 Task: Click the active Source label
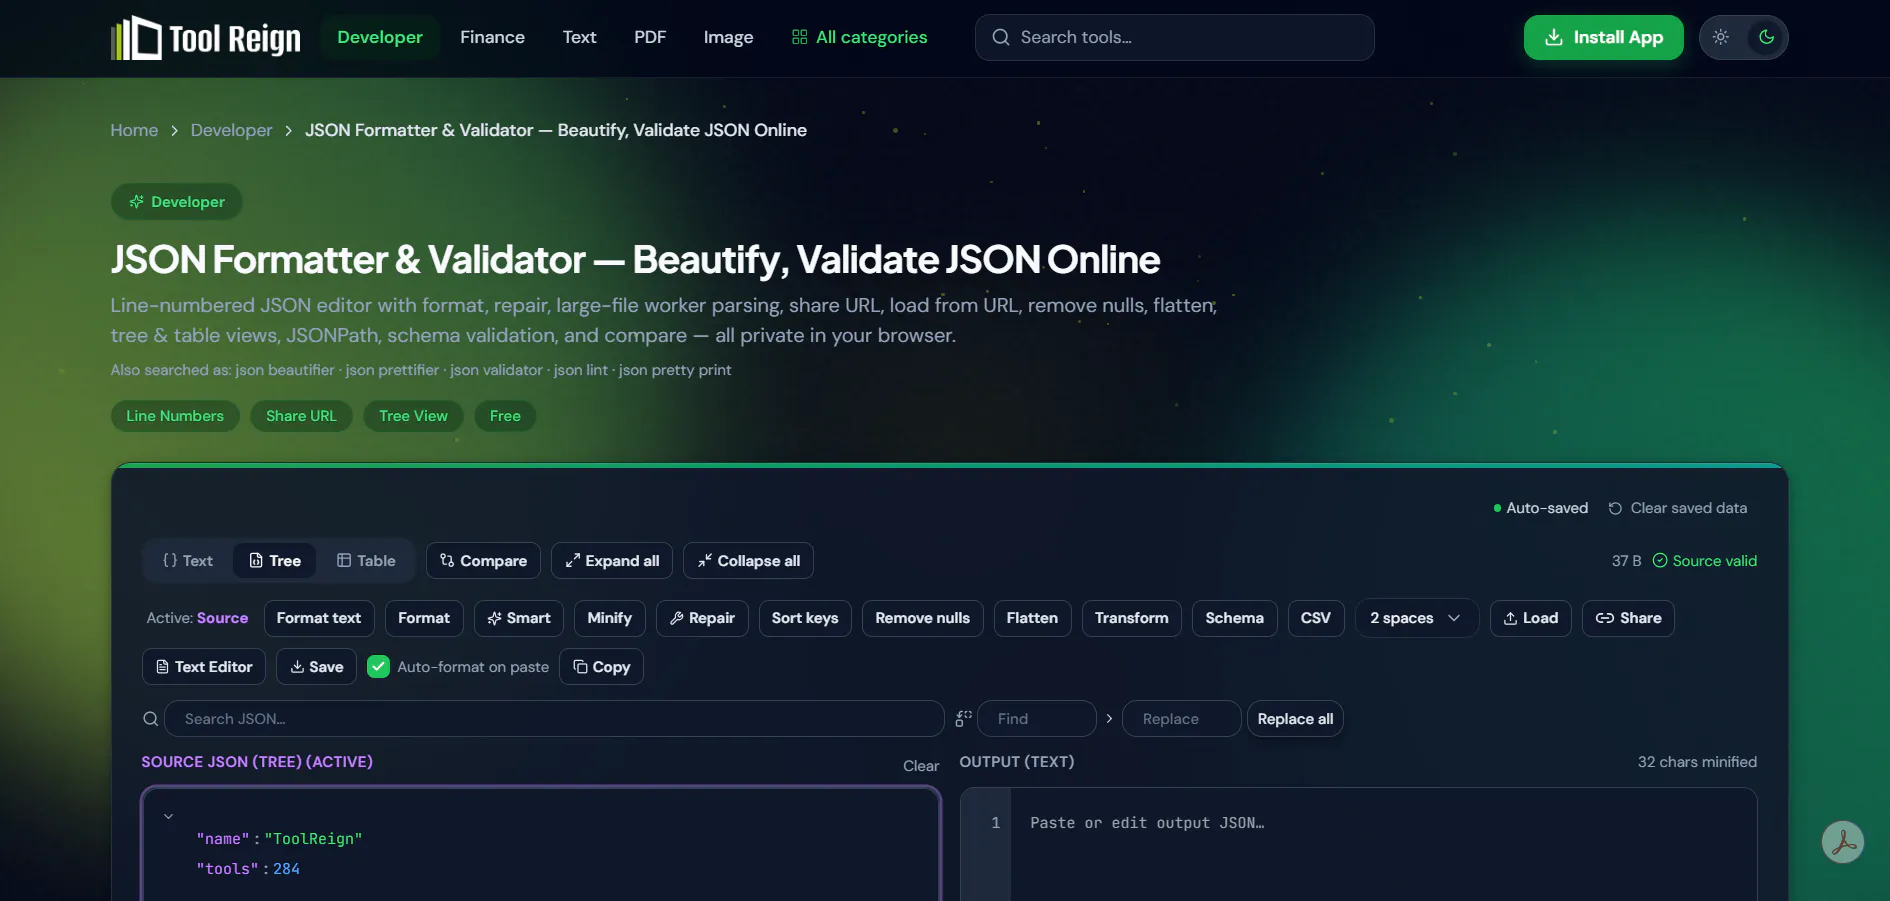(222, 618)
